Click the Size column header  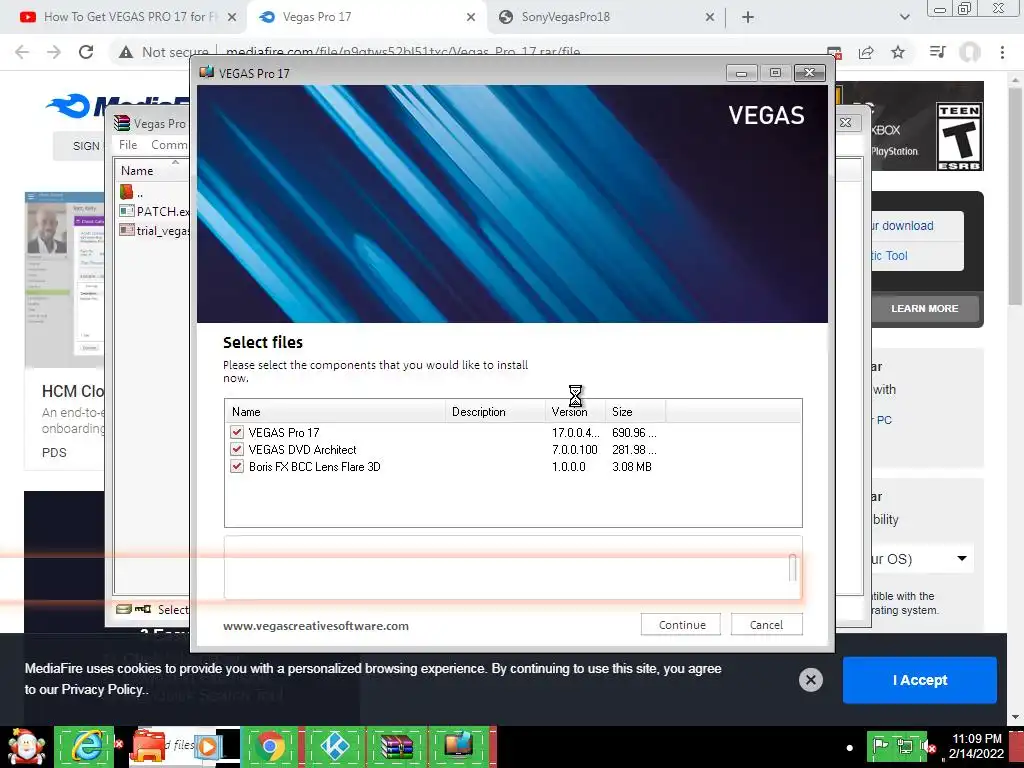(x=635, y=411)
